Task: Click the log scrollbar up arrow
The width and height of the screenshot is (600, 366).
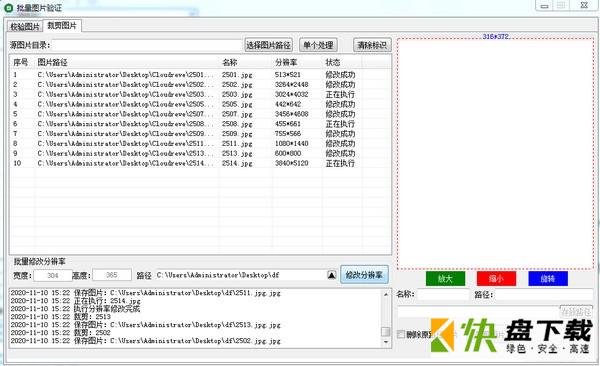Action: (386, 294)
